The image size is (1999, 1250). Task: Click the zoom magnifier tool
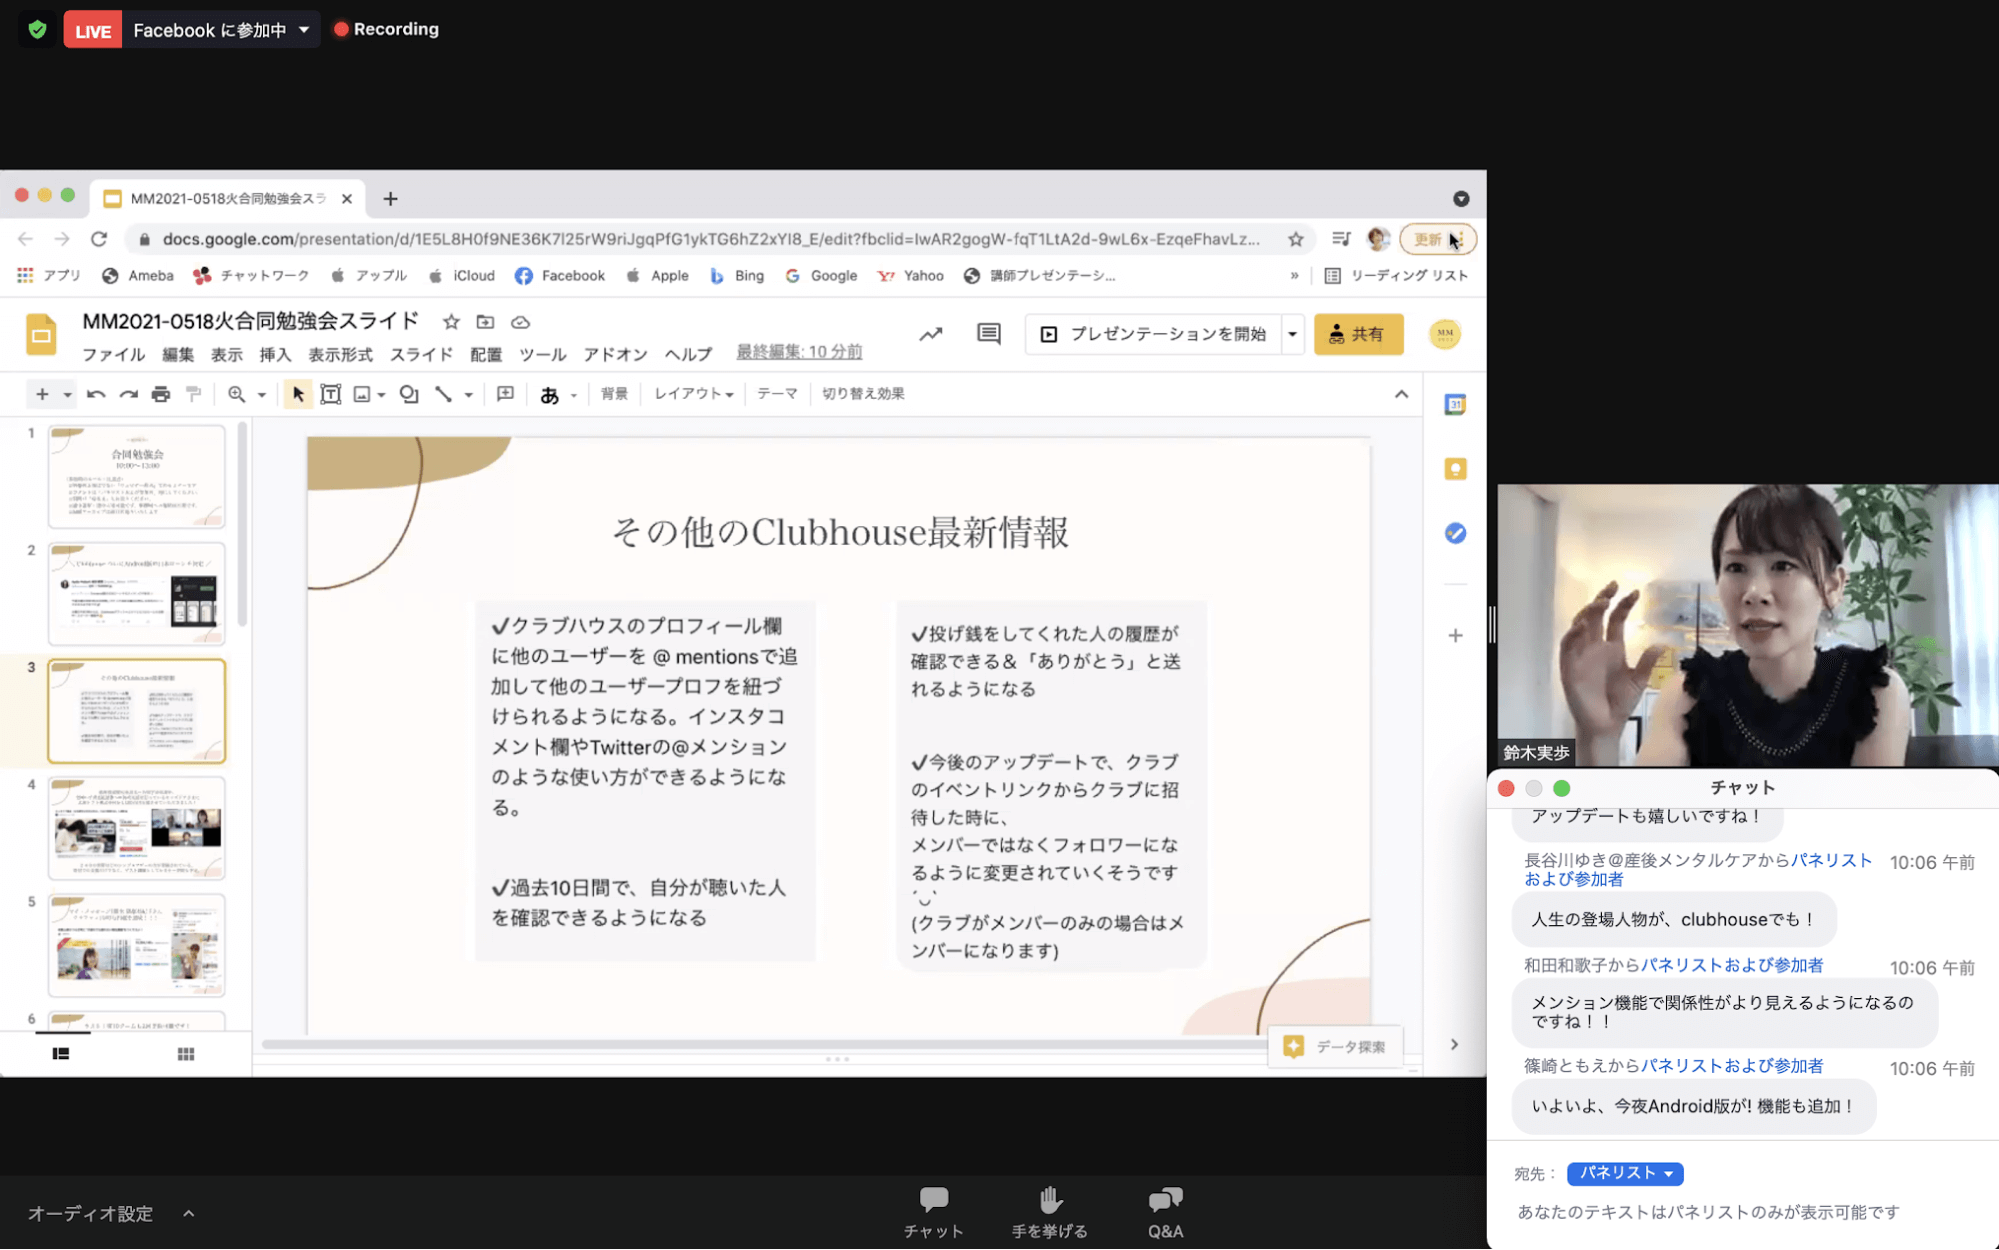(236, 394)
